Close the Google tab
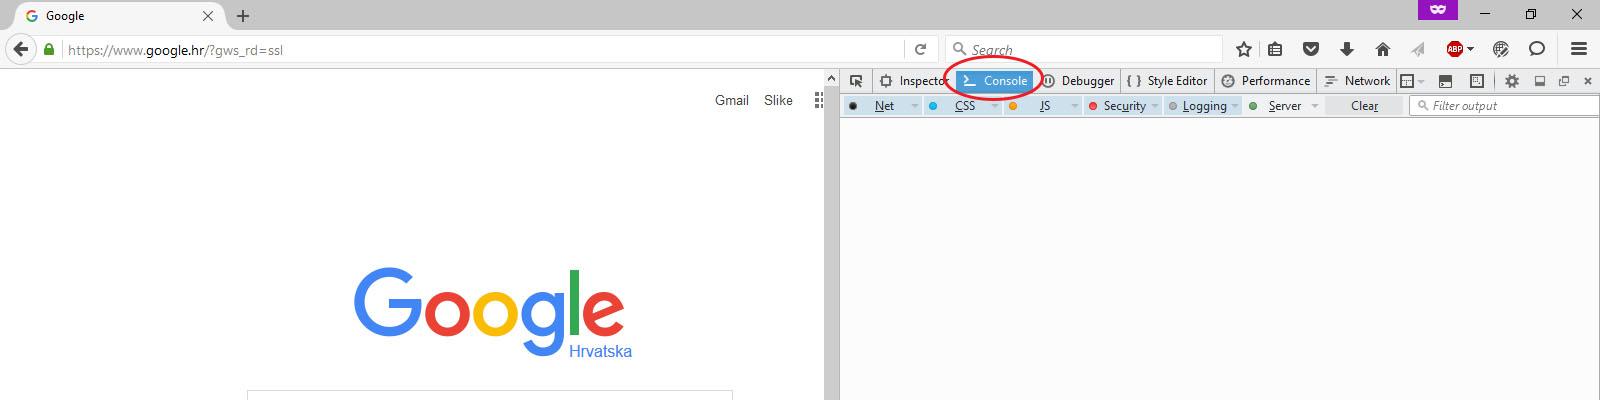 208,16
